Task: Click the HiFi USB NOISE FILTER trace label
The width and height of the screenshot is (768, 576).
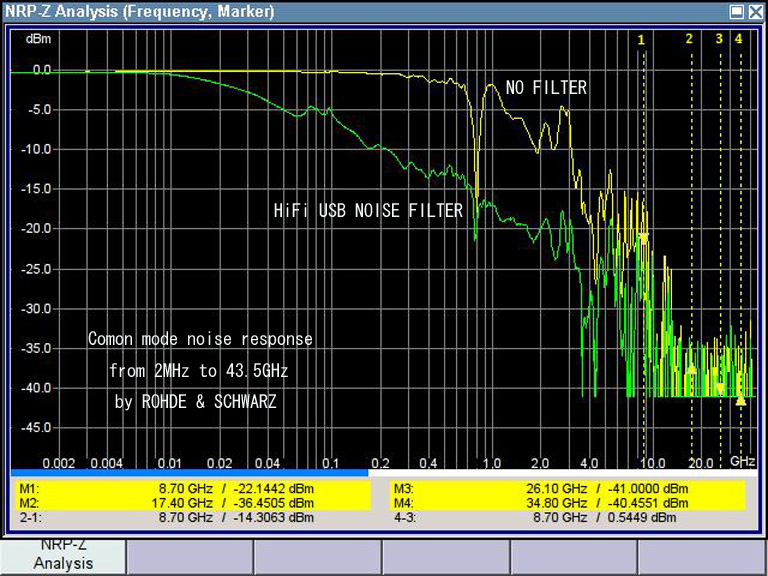Action: [x=368, y=211]
